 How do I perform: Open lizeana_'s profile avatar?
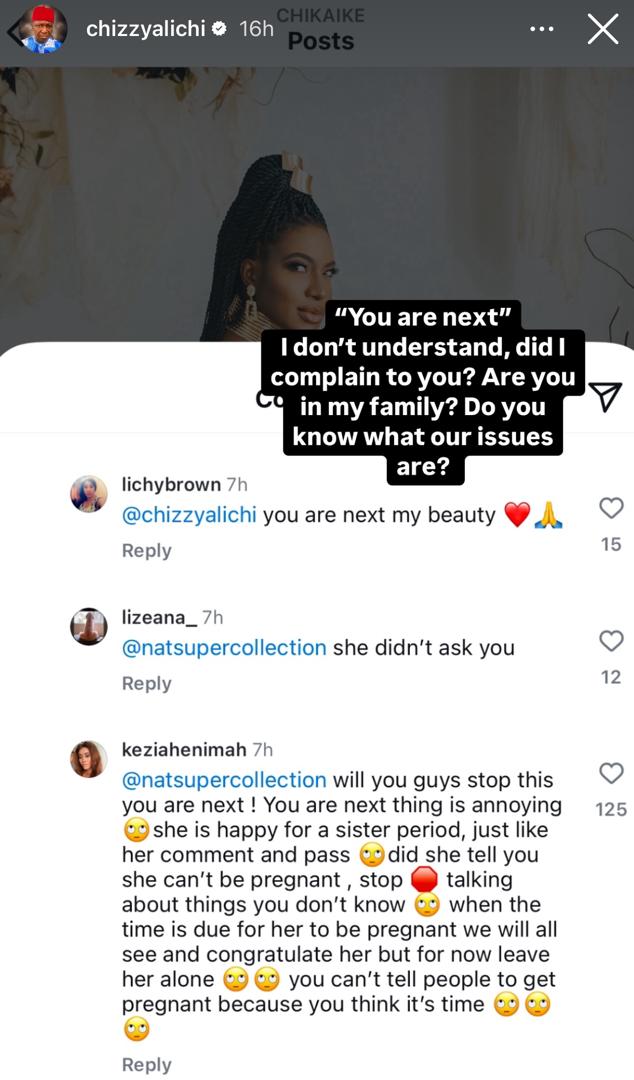[x=88, y=627]
